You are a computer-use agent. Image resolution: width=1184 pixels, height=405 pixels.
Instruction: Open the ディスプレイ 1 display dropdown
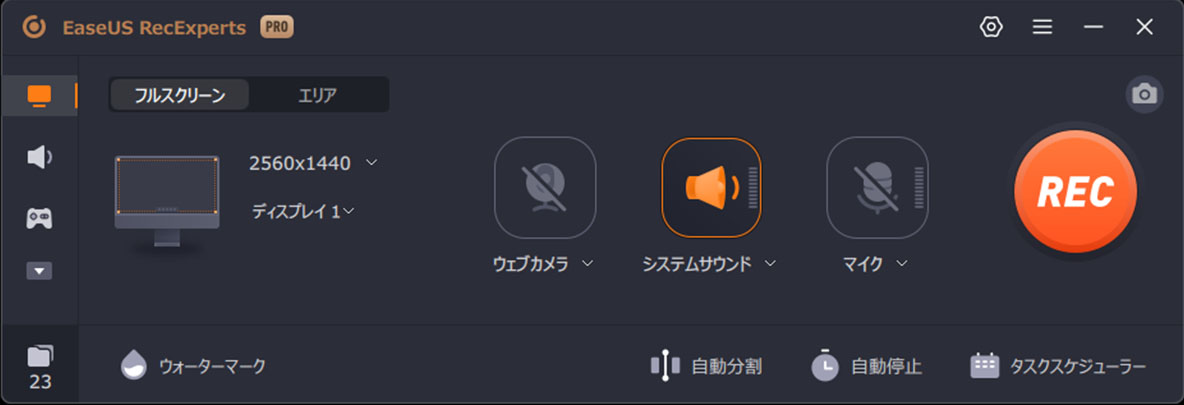[303, 212]
